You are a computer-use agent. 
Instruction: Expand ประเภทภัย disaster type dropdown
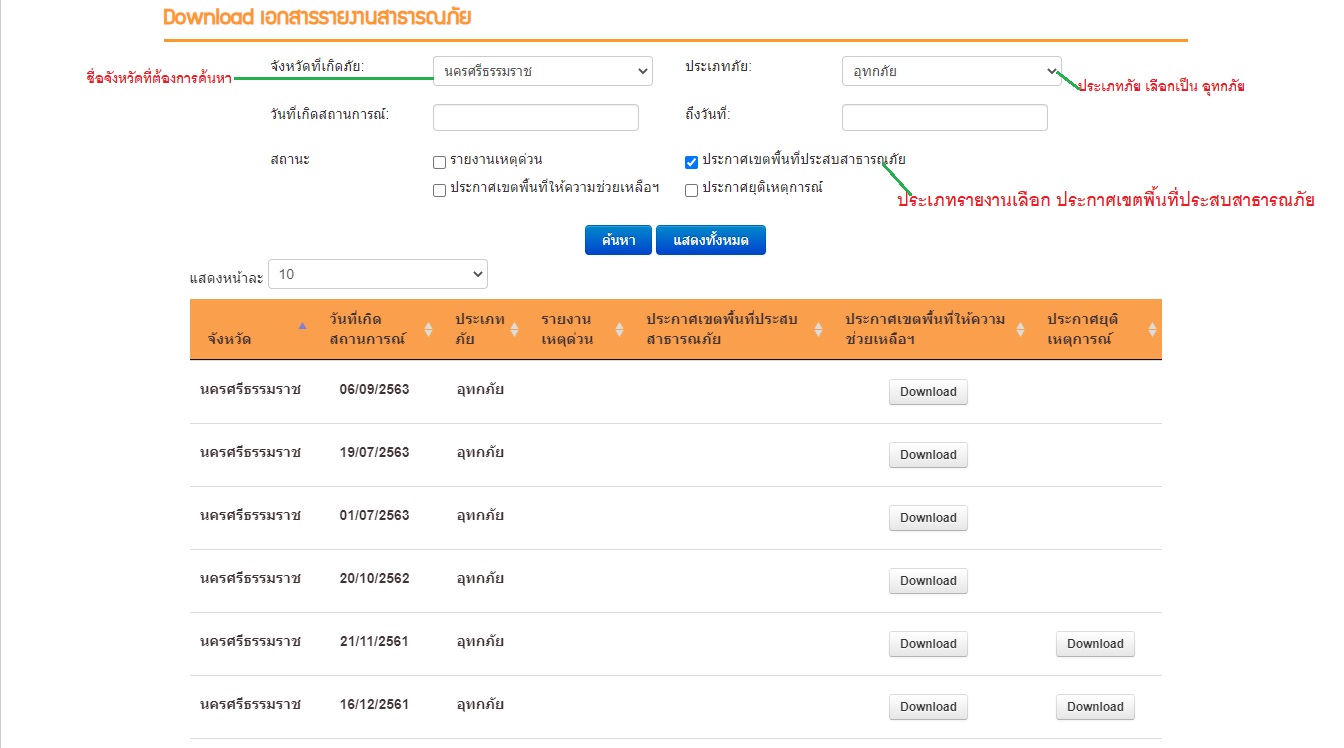[951, 71]
